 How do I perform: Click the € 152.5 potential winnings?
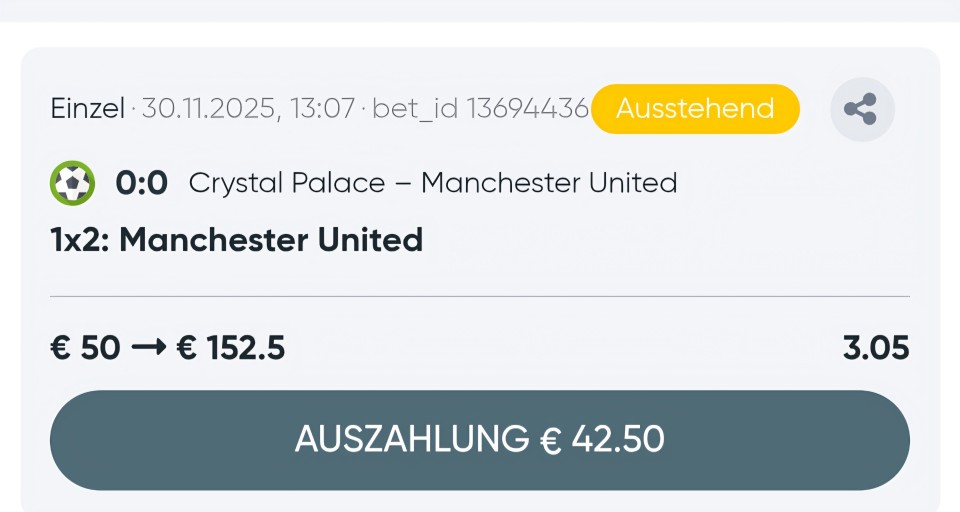click(231, 348)
